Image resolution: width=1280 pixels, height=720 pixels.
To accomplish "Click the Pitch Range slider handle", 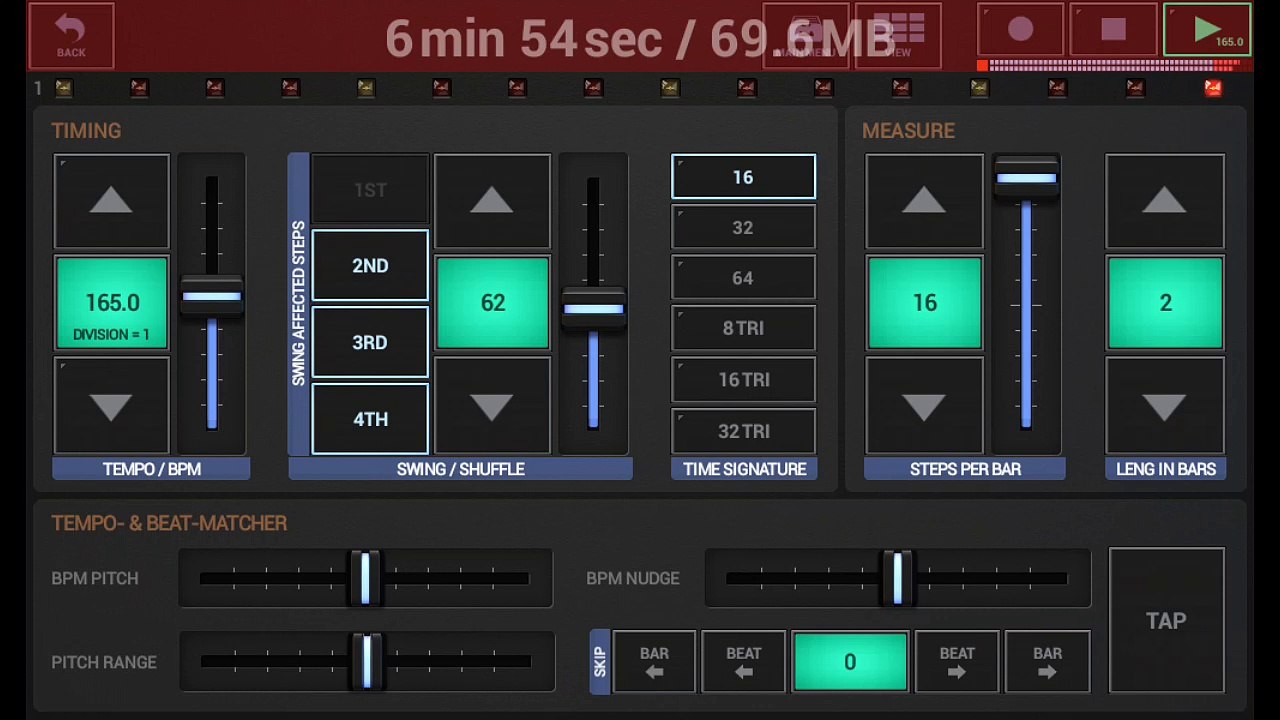I will (x=366, y=661).
